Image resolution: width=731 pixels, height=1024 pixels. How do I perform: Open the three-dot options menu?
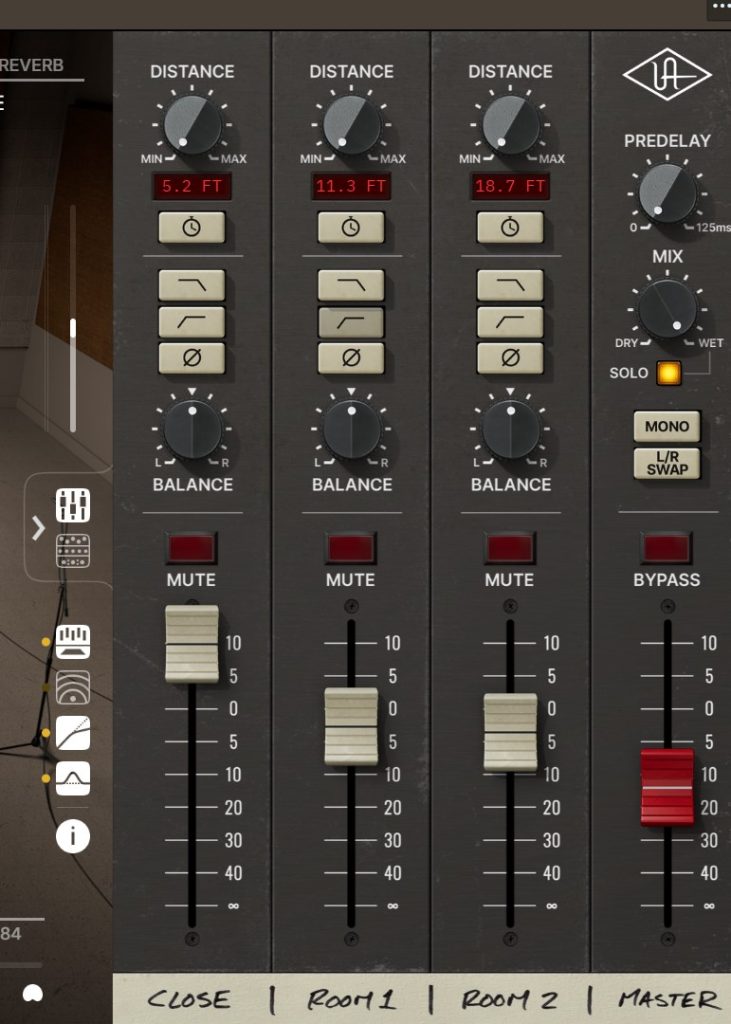(719, 7)
